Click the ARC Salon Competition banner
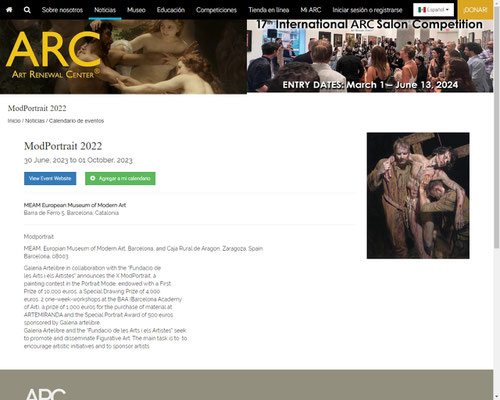This screenshot has height=400, width=500. click(x=370, y=56)
